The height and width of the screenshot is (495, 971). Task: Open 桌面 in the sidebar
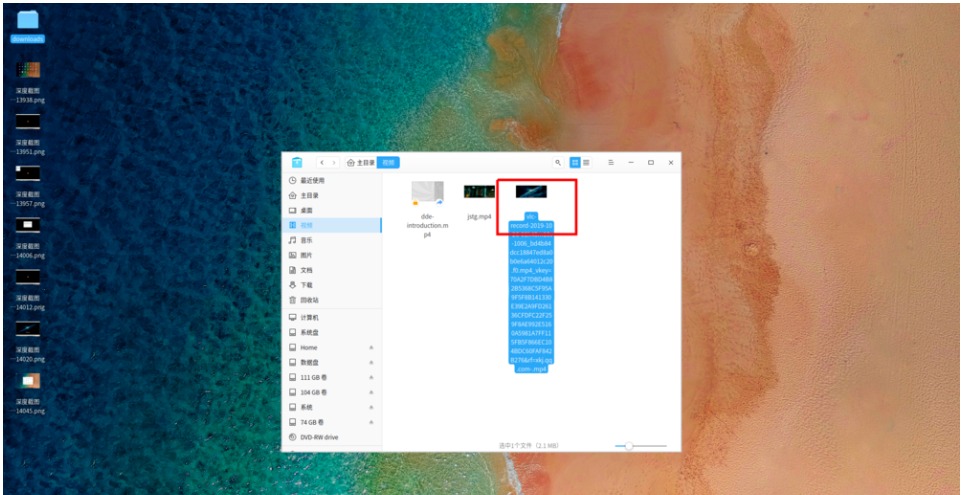click(332, 211)
